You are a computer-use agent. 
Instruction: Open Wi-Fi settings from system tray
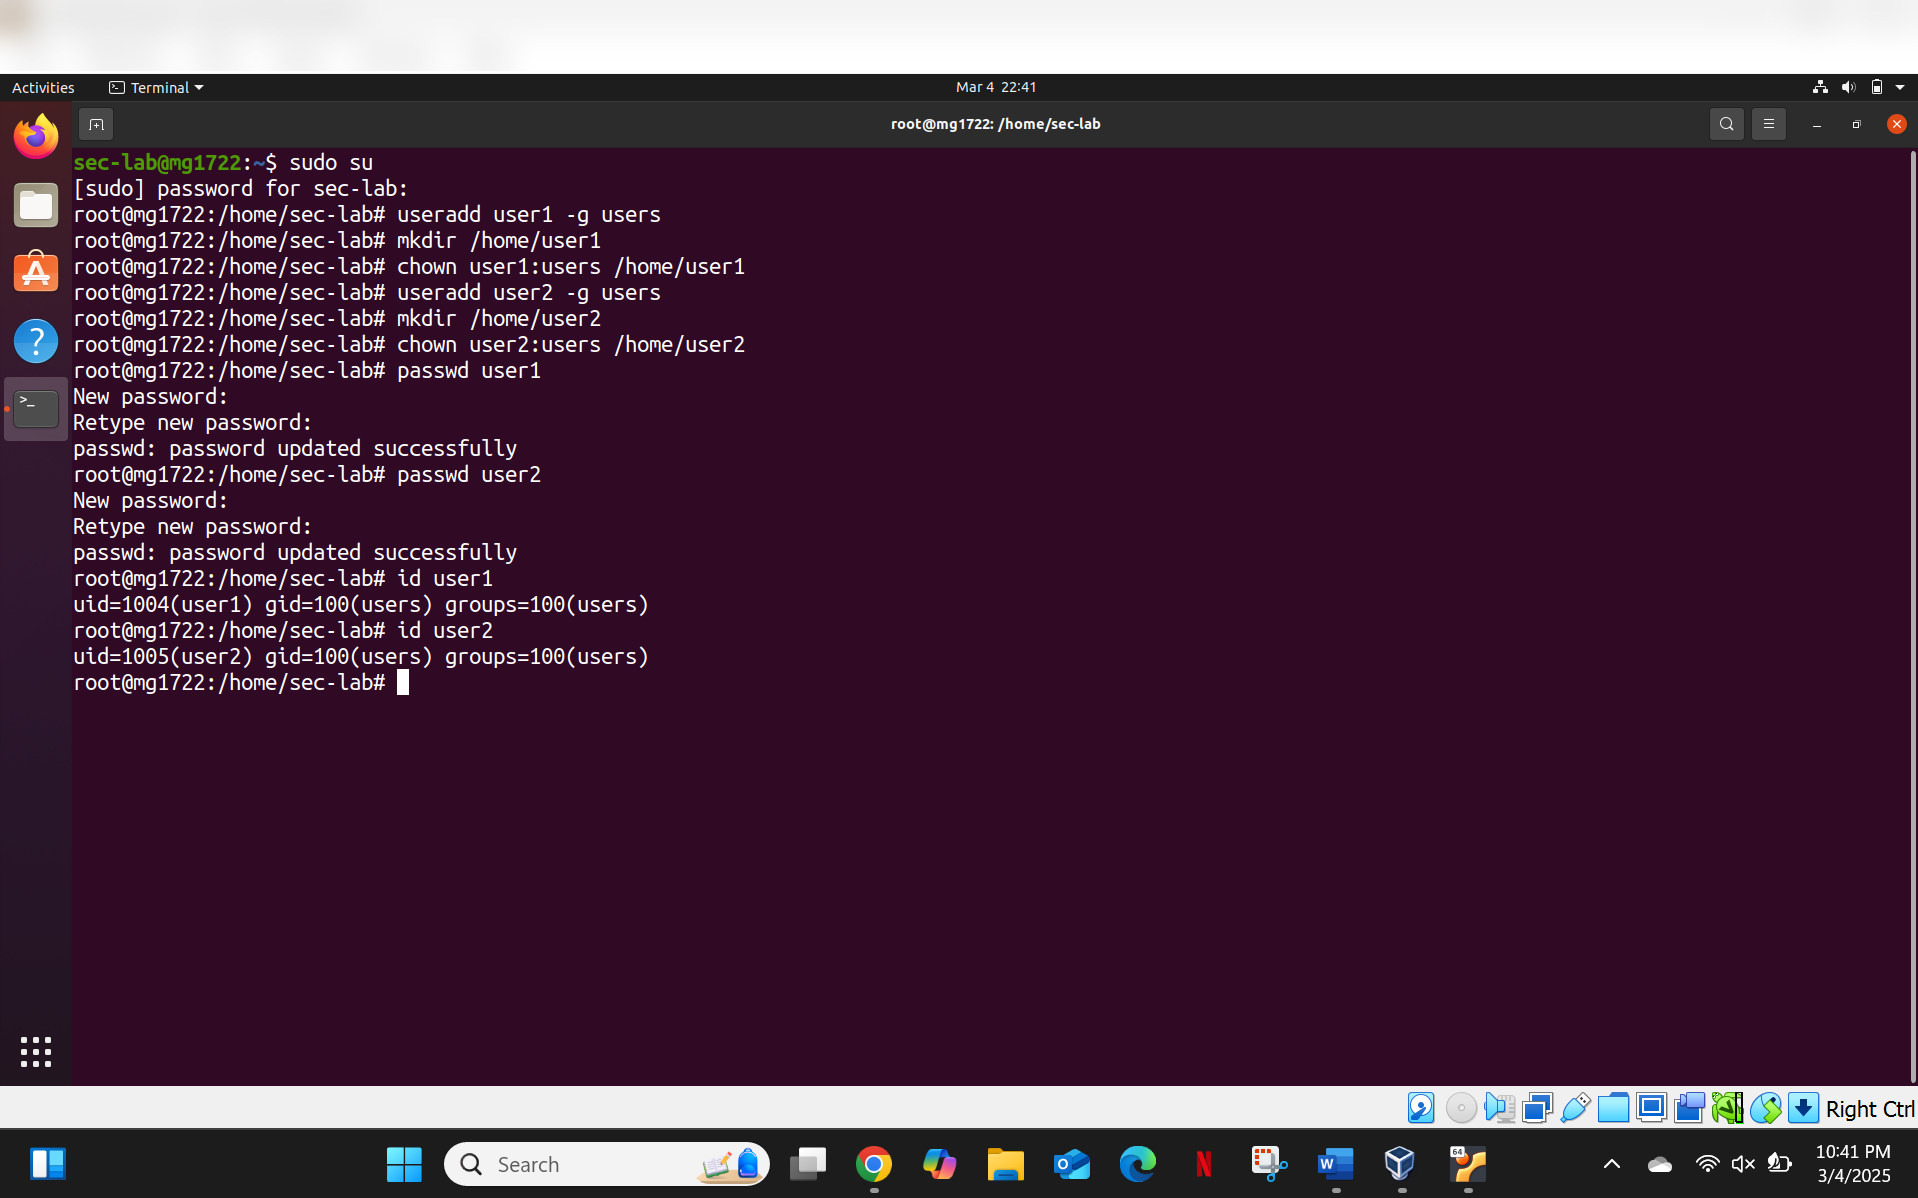[1707, 1164]
